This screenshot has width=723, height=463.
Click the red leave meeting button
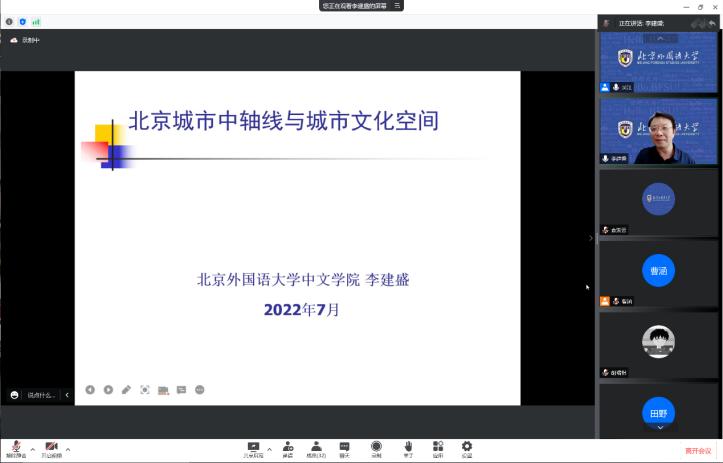pos(698,450)
